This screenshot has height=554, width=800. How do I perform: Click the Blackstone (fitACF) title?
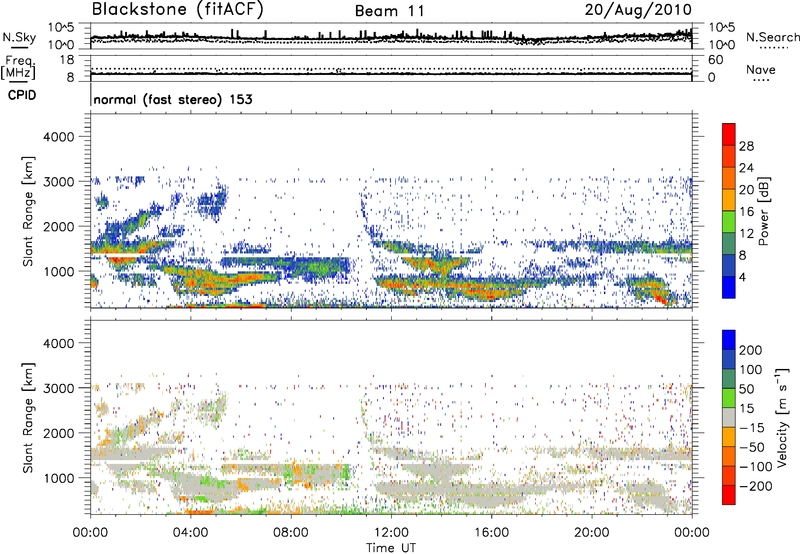pos(178,10)
